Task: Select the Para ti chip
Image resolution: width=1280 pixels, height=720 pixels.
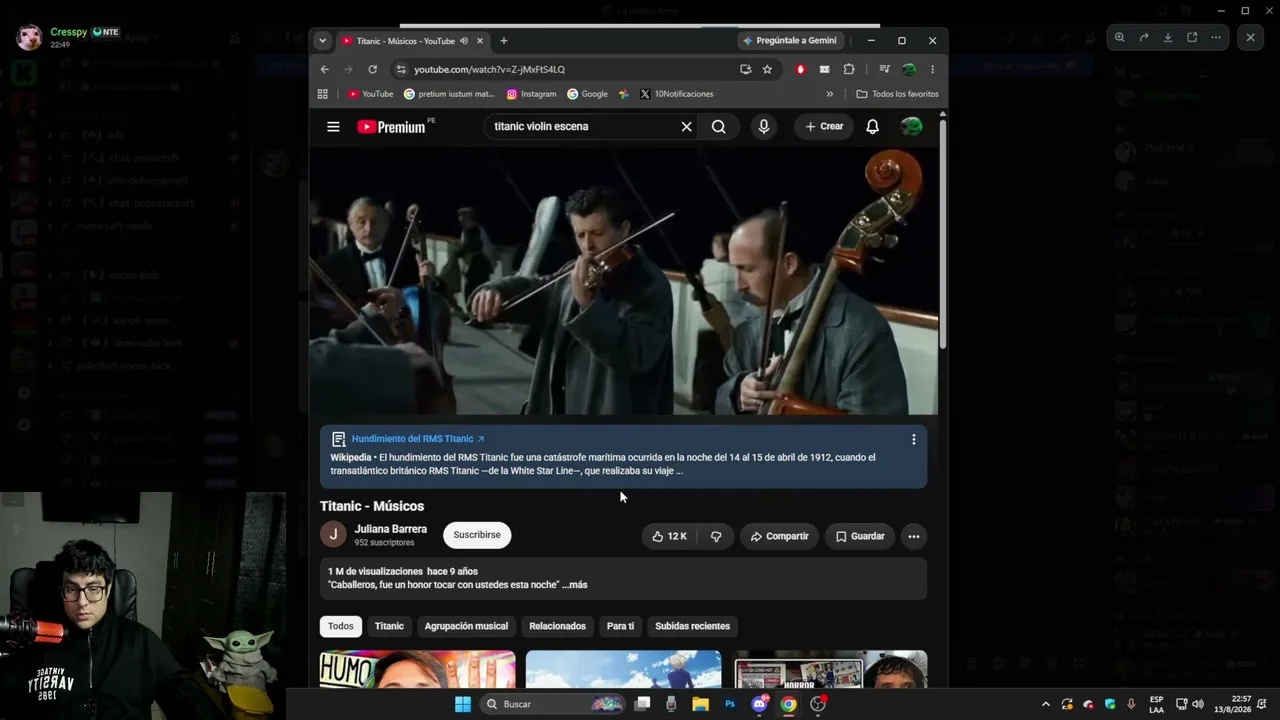Action: pos(620,626)
